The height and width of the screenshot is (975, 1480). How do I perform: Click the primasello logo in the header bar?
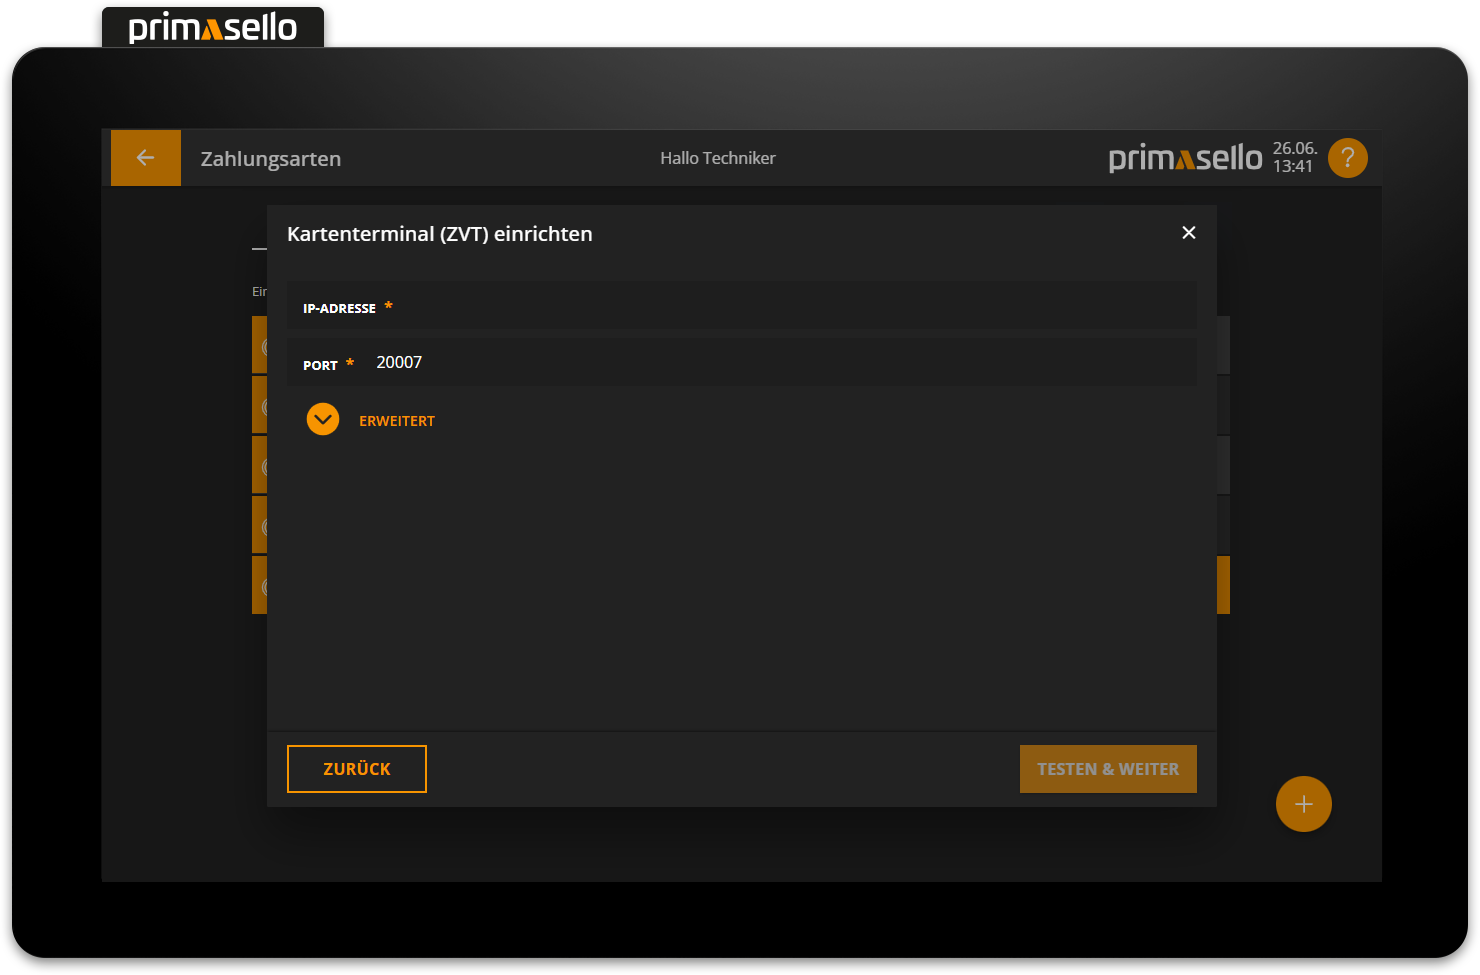[1184, 157]
